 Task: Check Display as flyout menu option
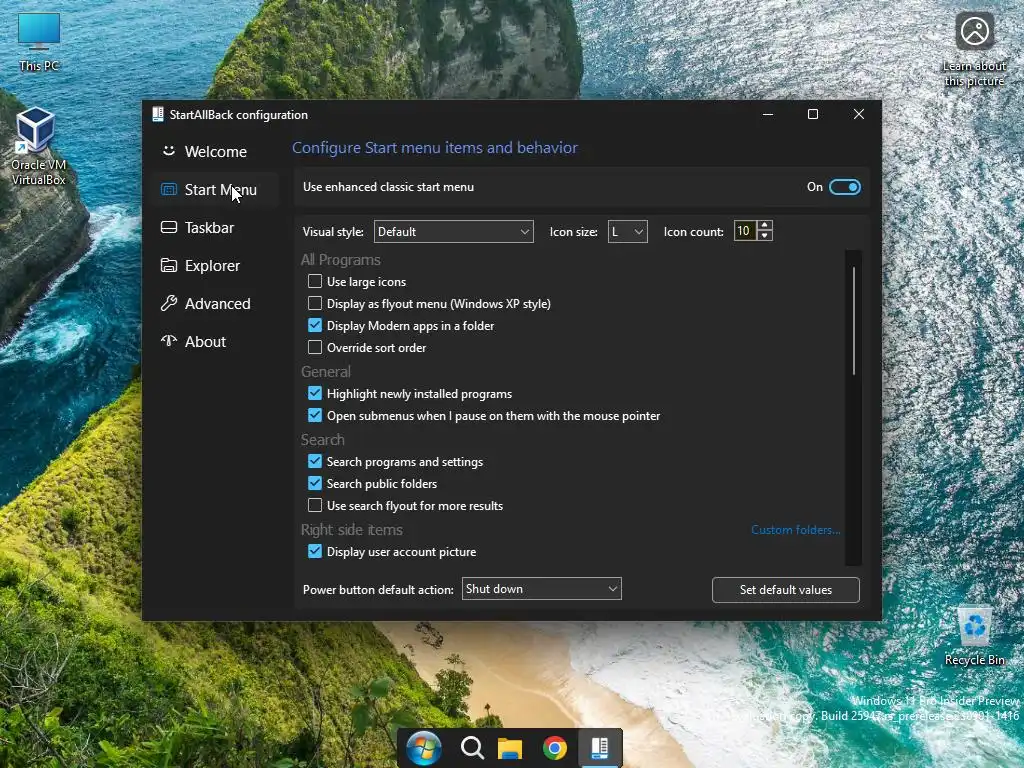coord(315,303)
